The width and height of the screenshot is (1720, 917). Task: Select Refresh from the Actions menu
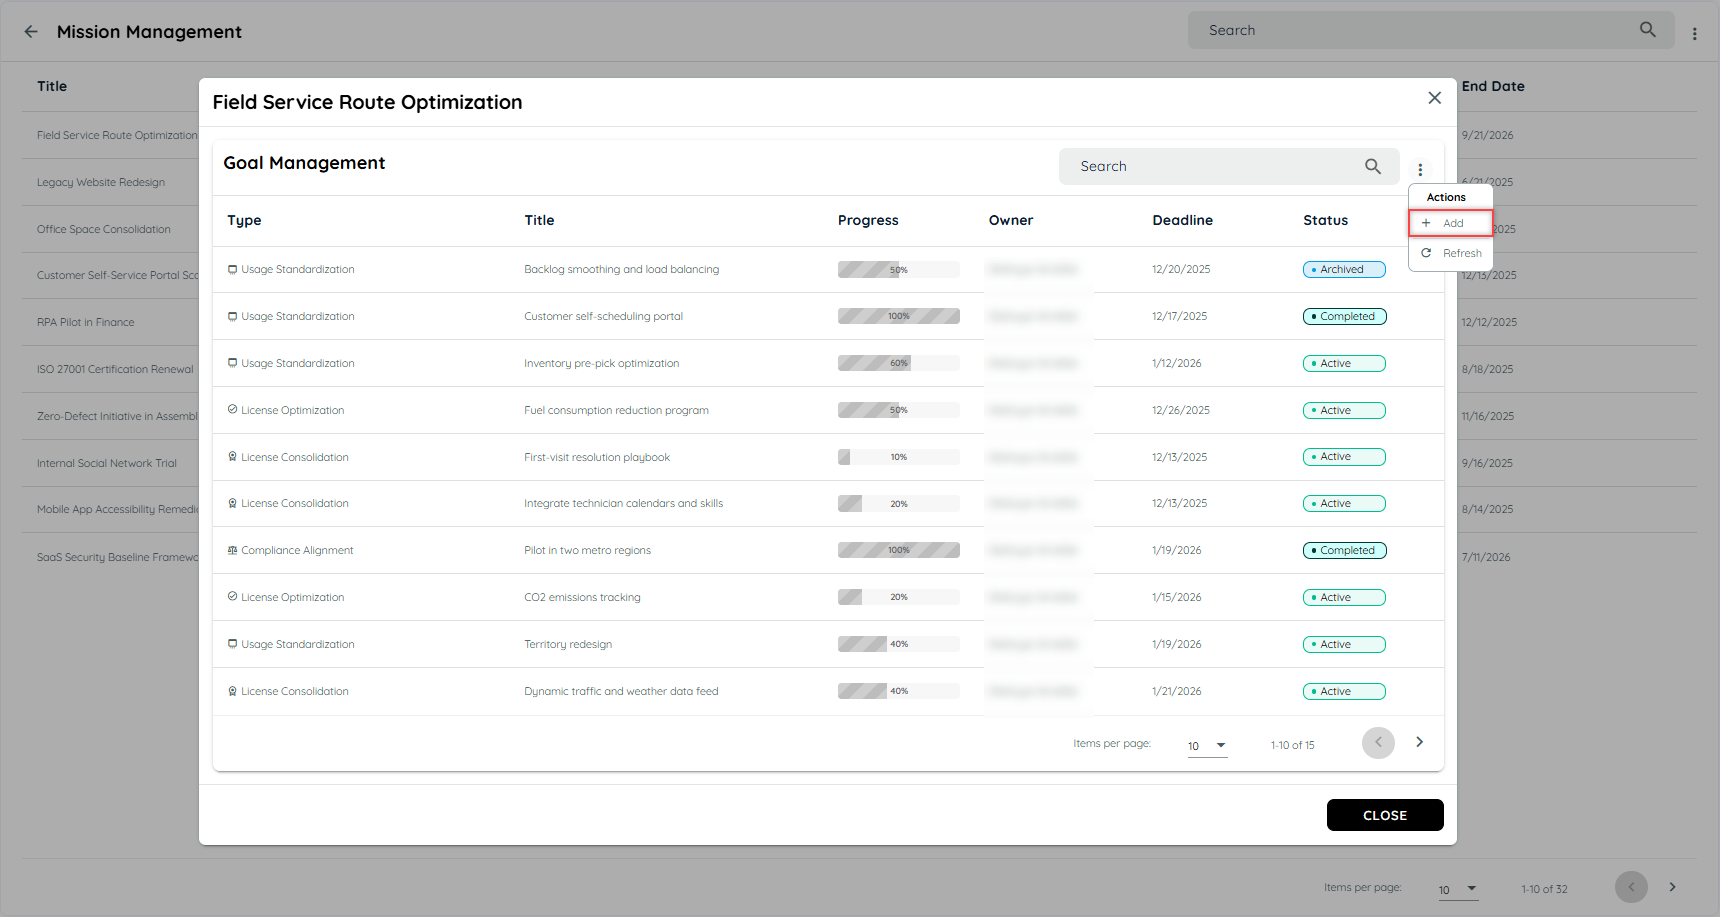pyautogui.click(x=1451, y=253)
